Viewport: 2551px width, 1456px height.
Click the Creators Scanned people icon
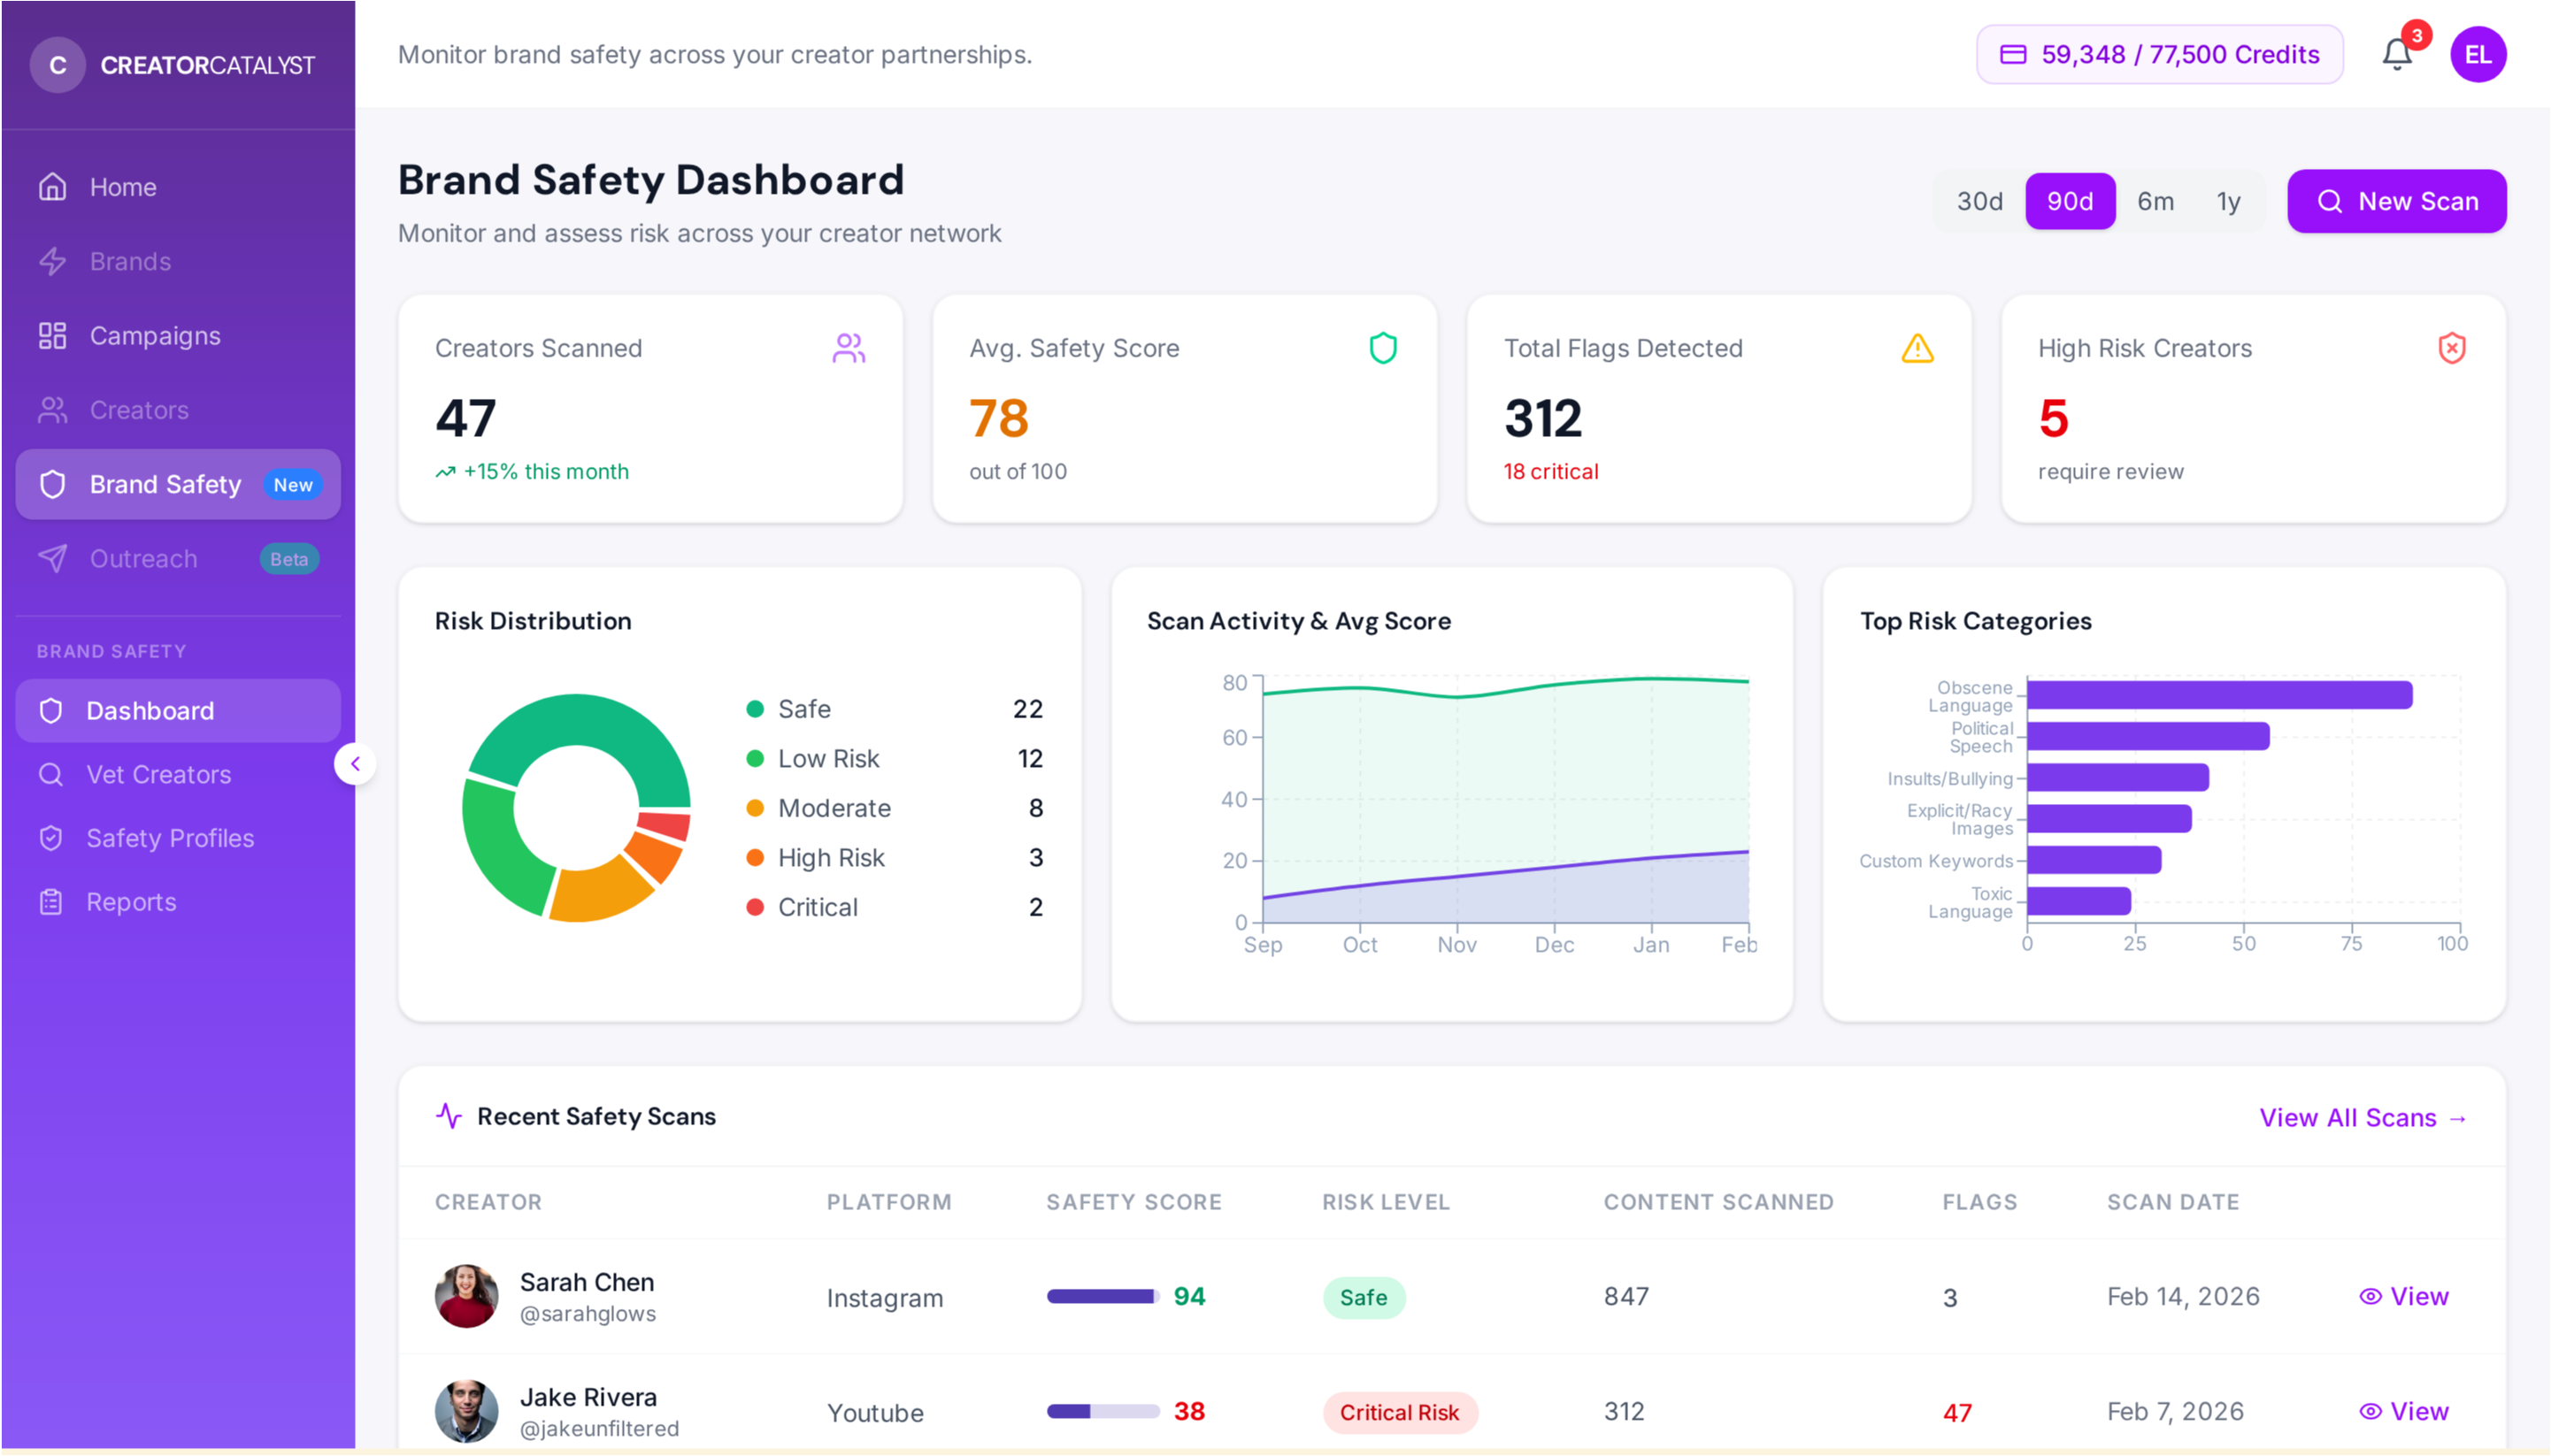click(848, 348)
